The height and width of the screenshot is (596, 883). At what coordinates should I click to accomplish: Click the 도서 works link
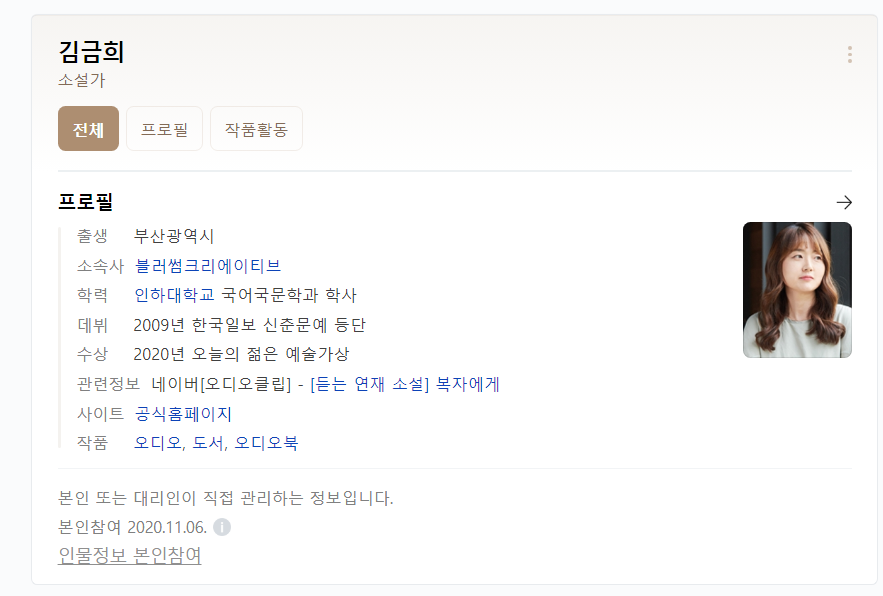point(208,443)
